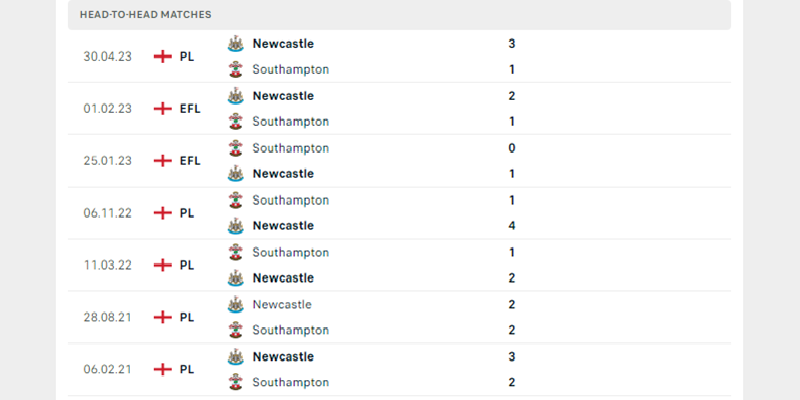Click Southampton crest in 06.02.21 match

pyautogui.click(x=235, y=382)
